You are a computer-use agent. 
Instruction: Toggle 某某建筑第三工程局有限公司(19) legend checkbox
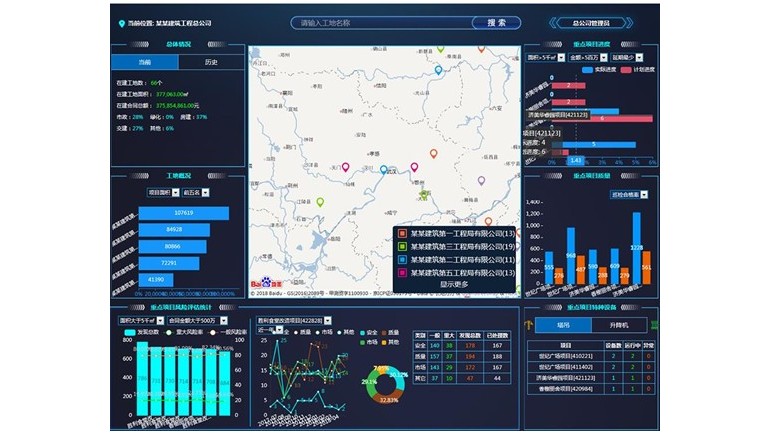[402, 246]
